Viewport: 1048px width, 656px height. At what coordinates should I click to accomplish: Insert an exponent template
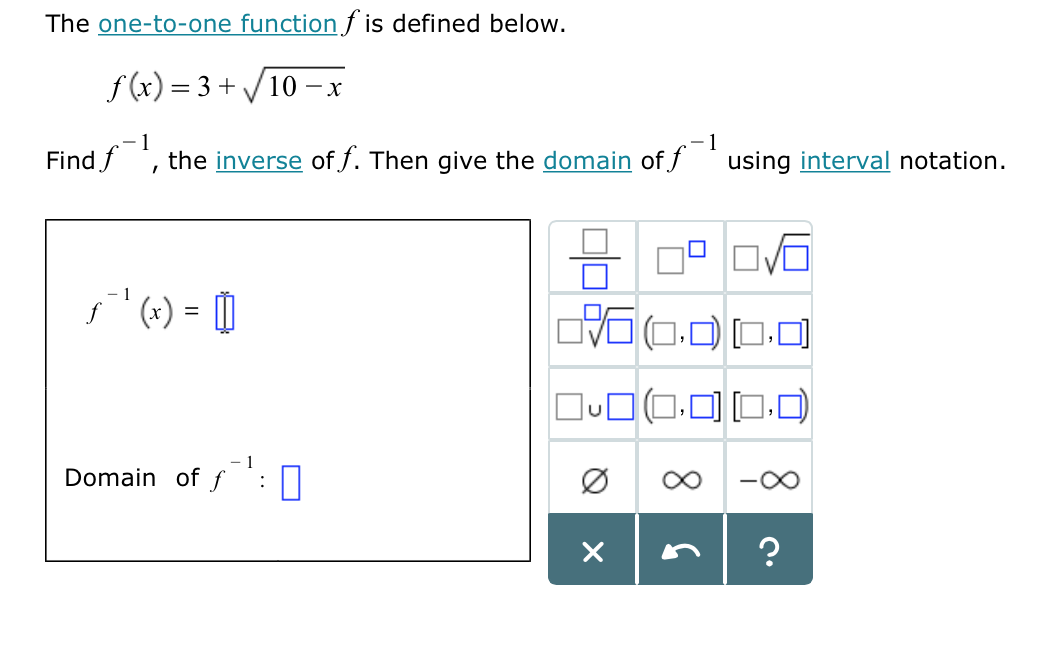(681, 257)
